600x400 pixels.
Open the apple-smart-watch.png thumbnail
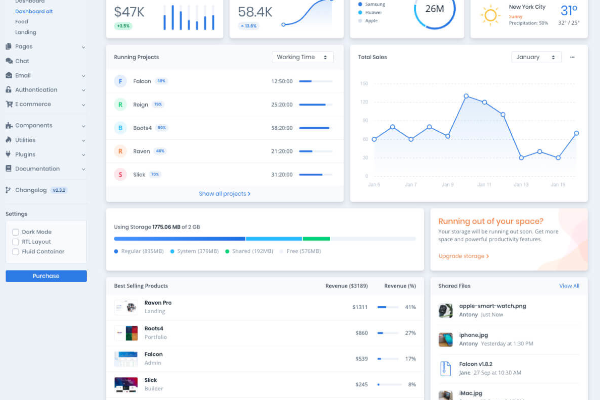pos(446,310)
